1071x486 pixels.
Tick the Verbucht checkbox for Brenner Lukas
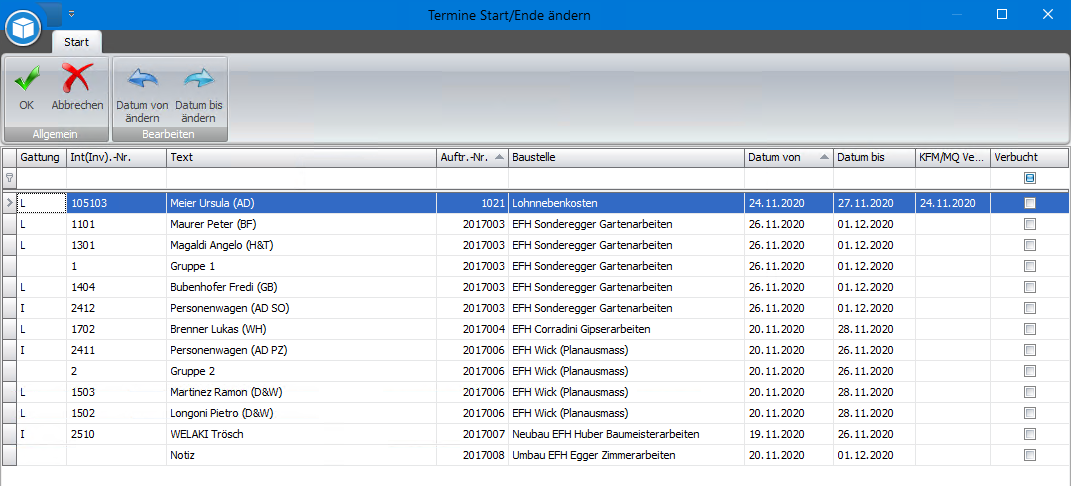1030,329
